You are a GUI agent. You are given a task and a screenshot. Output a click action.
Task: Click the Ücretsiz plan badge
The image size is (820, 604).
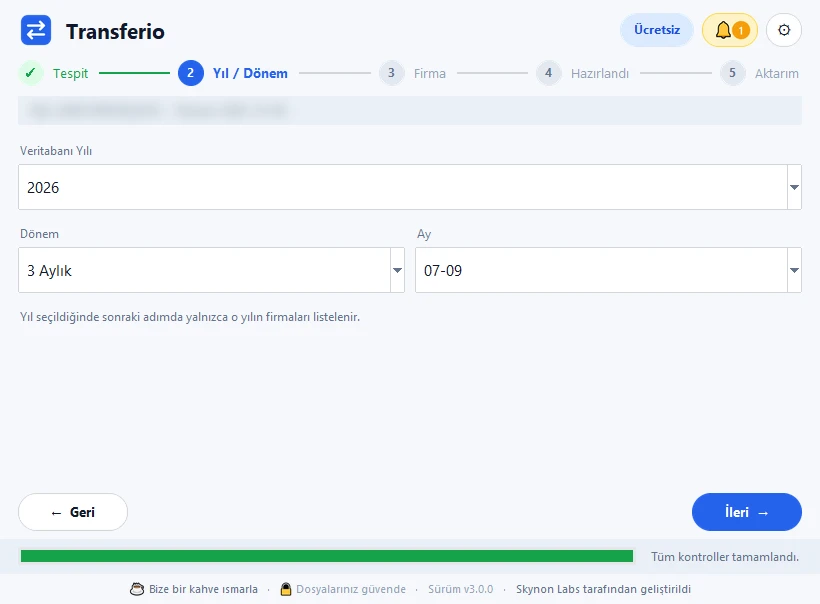[657, 30]
